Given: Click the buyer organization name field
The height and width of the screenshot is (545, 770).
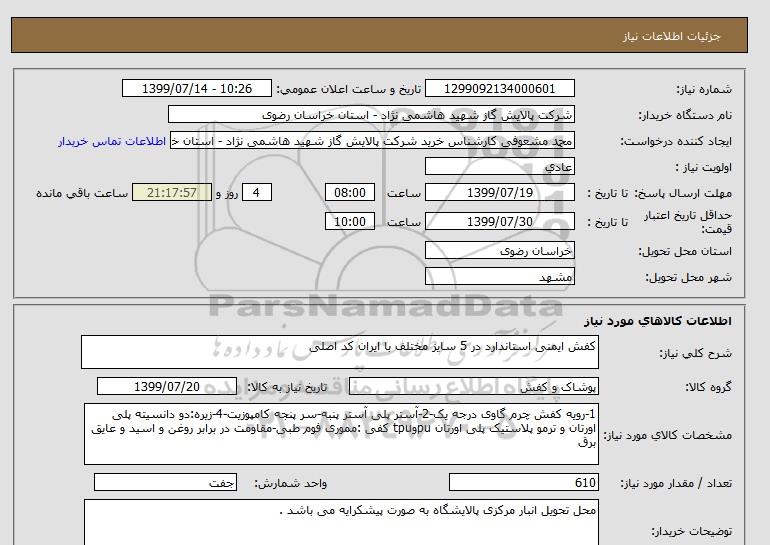Looking at the screenshot, I should pos(380,115).
